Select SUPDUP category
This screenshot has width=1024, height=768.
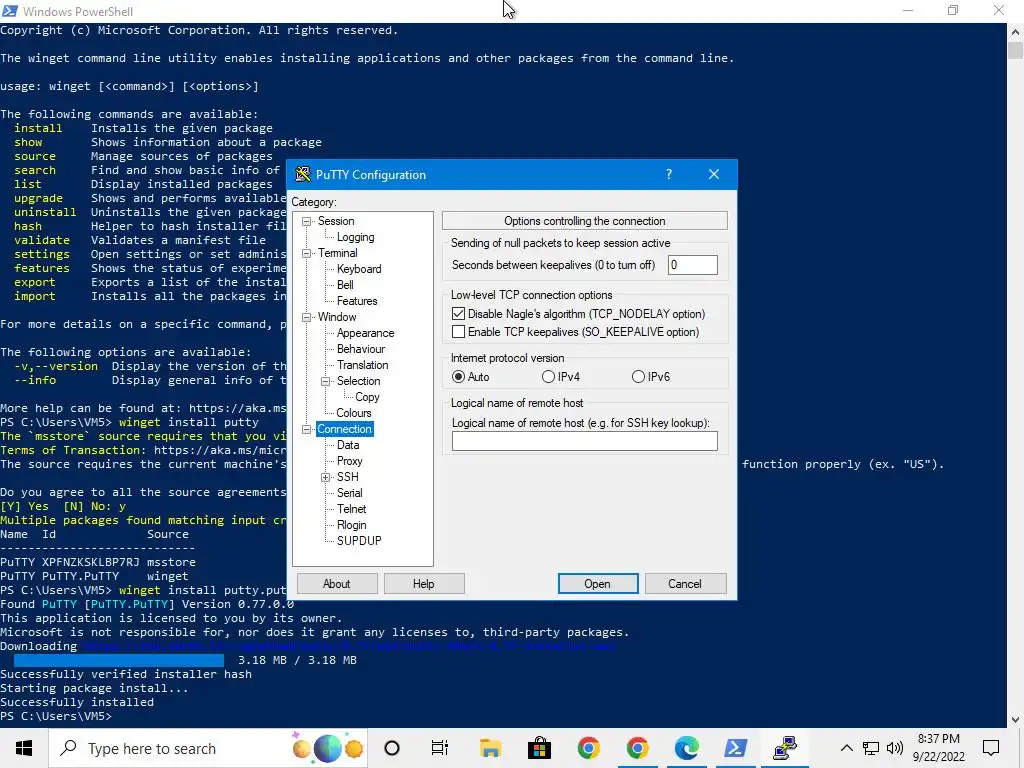tap(359, 541)
